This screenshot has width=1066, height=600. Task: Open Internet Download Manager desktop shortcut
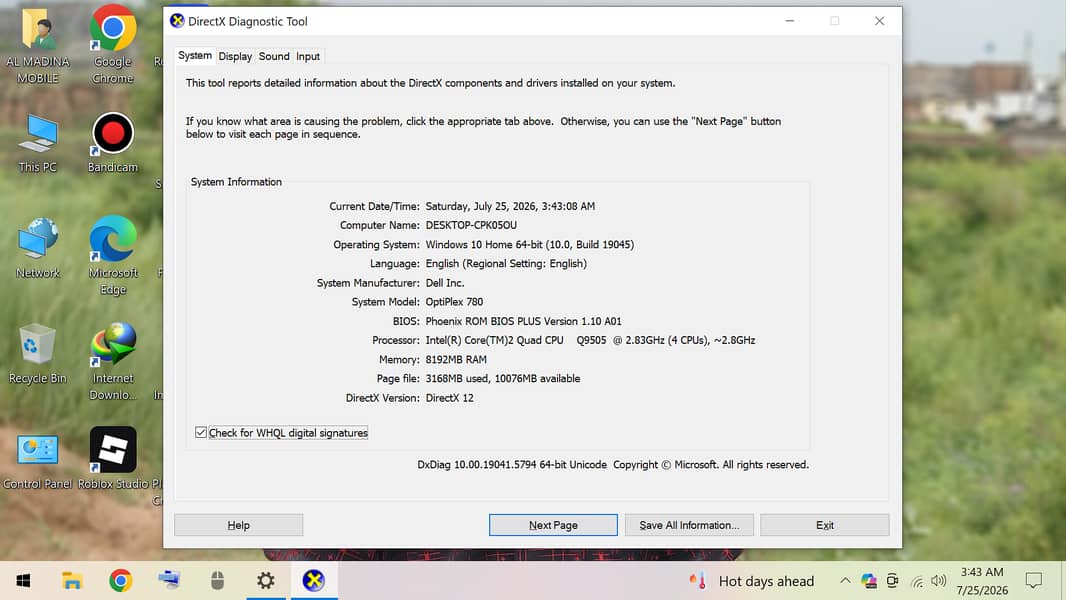(113, 361)
